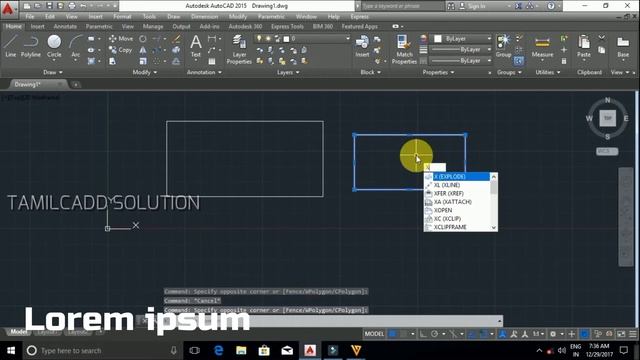The image size is (640, 360).
Task: Click the Help question mark icon
Action: pos(551,6)
